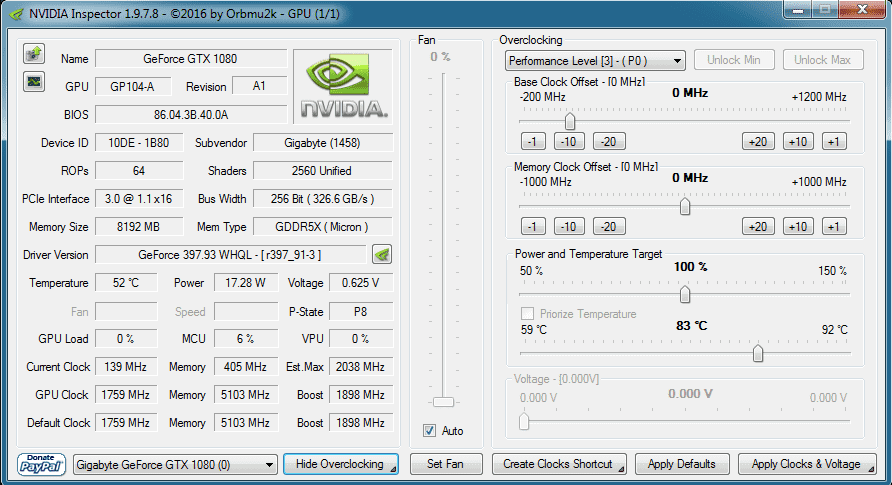Screen dimensions: 892x485
Task: Open the Performance Level [3] - (P0) dropdown
Action: 595,60
